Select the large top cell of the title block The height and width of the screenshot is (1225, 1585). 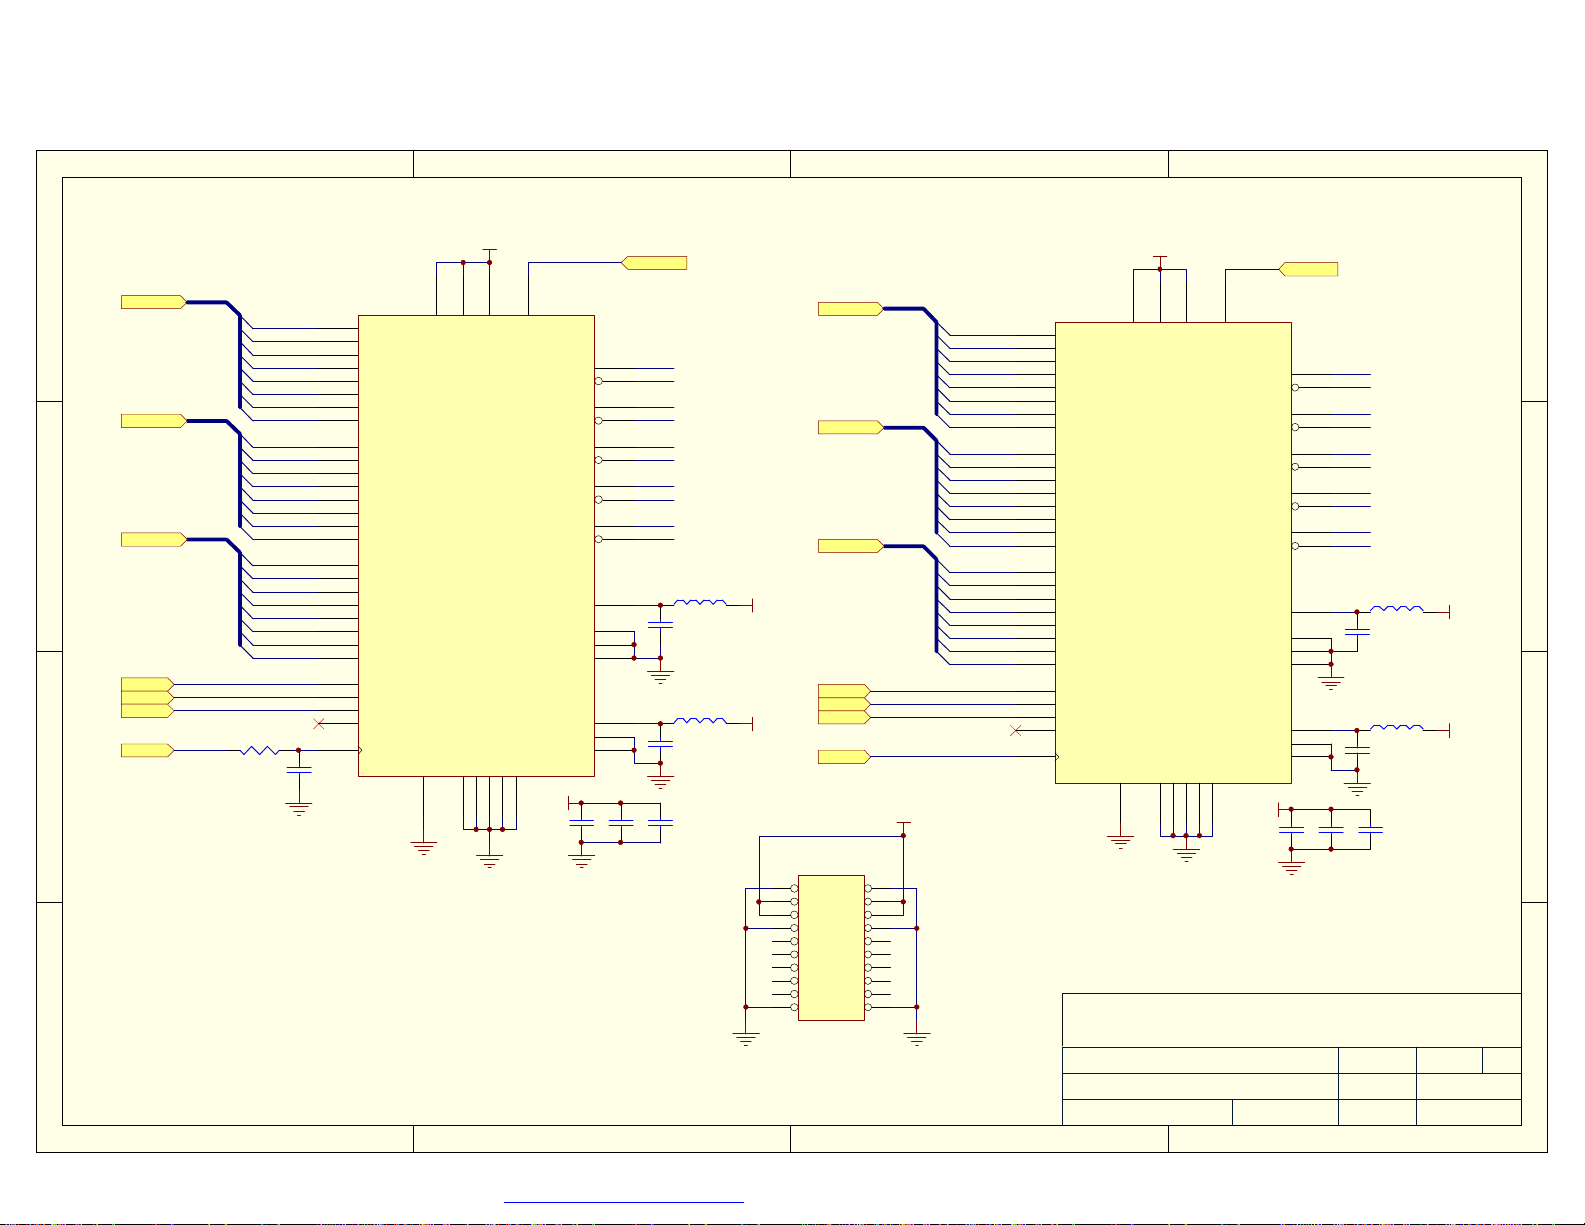point(1292,1020)
